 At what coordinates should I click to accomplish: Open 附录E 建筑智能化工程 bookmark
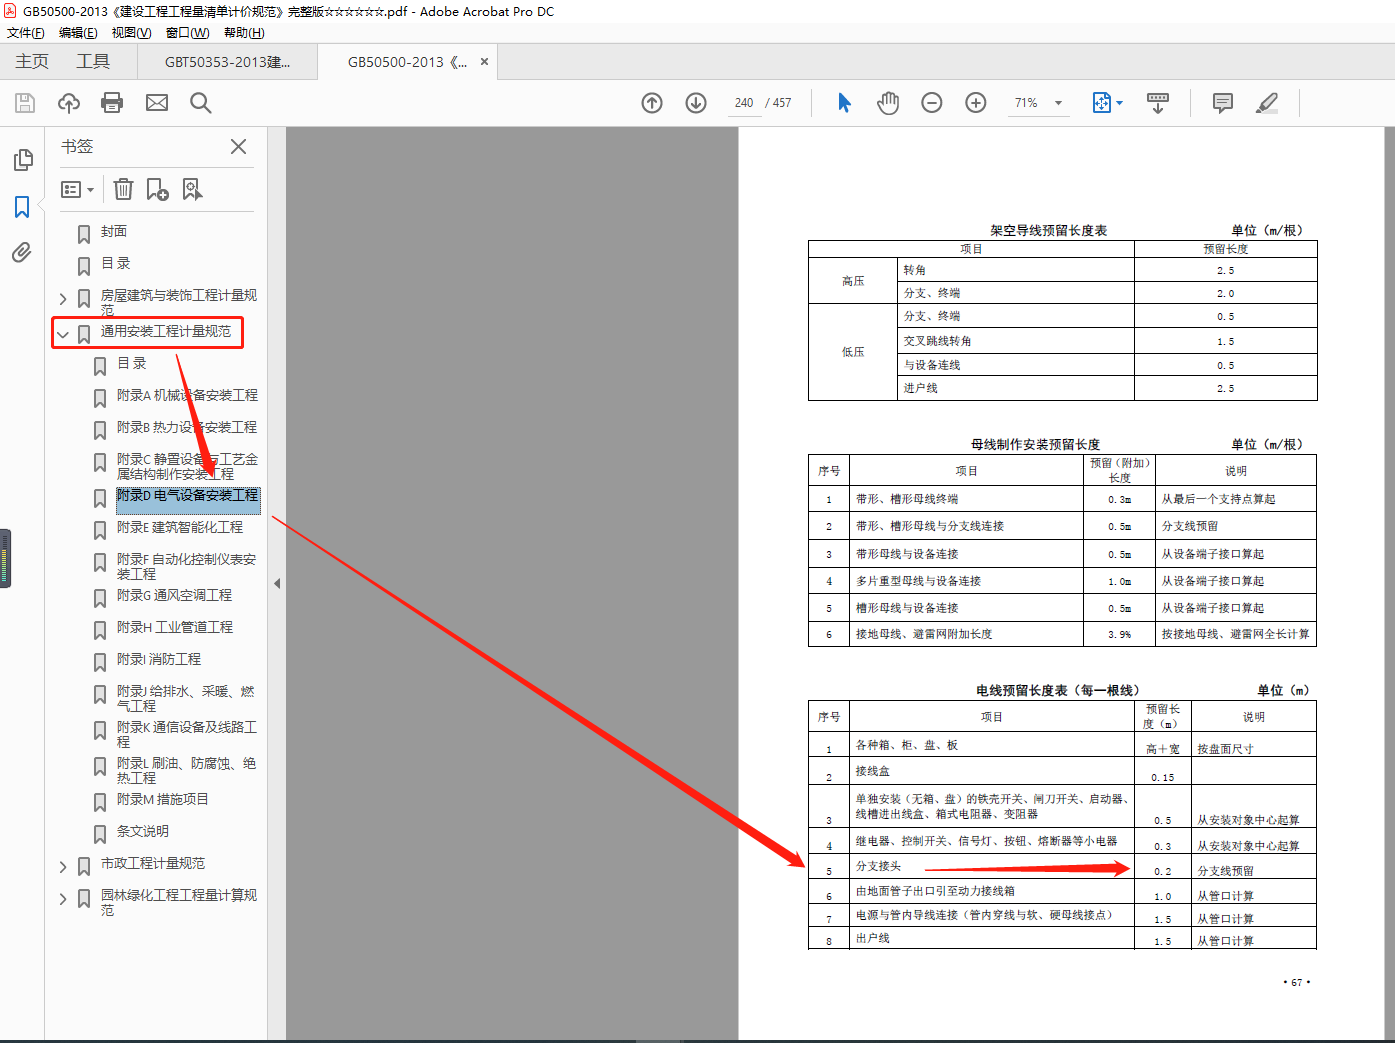tap(180, 527)
